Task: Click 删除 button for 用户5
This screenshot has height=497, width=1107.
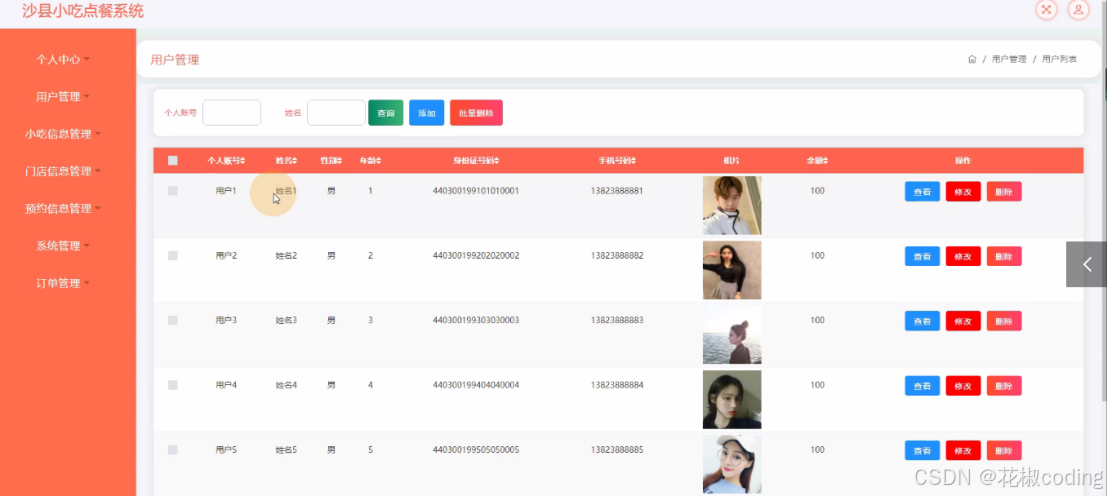Action: click(x=1004, y=450)
